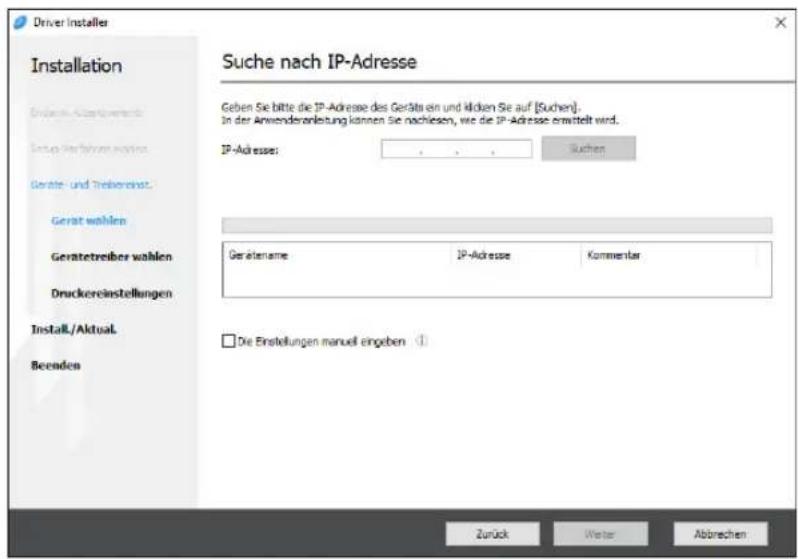798x559 pixels.
Task: Cancel installation with Abbrechen
Action: point(720,534)
